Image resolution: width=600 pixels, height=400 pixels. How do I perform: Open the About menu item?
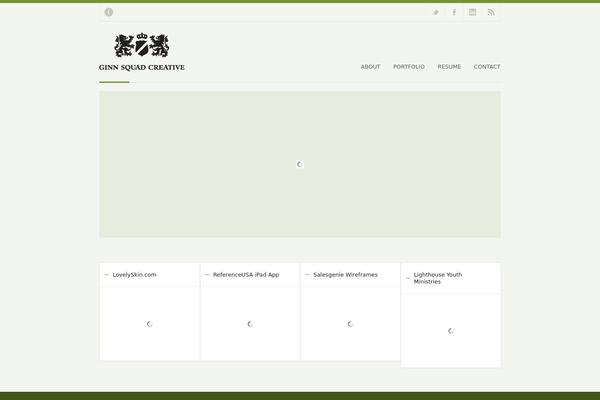pos(370,67)
